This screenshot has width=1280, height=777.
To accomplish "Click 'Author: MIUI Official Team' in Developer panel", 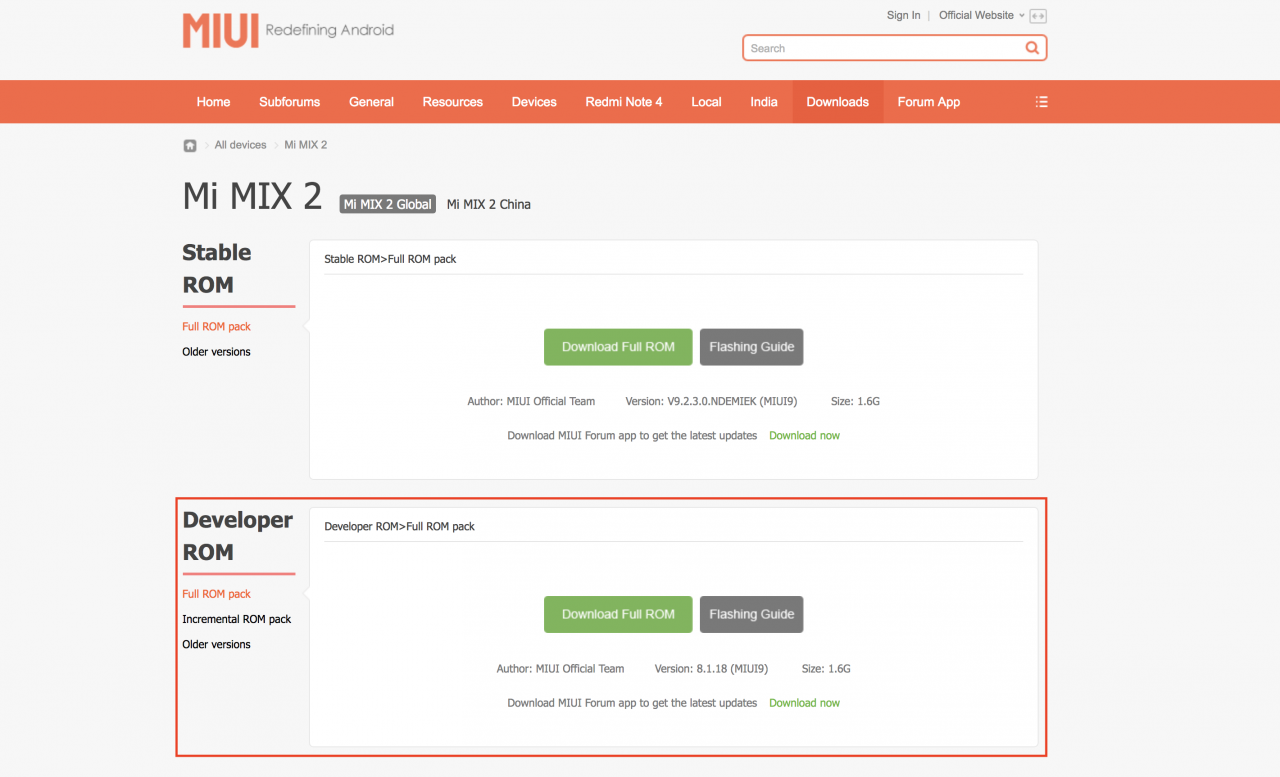I will click(x=560, y=669).
